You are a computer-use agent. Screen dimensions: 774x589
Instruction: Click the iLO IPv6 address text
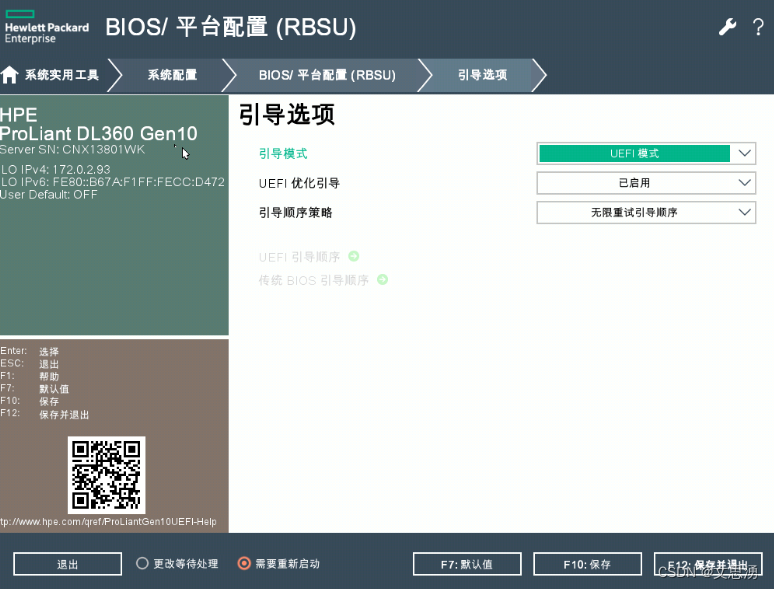(113, 182)
